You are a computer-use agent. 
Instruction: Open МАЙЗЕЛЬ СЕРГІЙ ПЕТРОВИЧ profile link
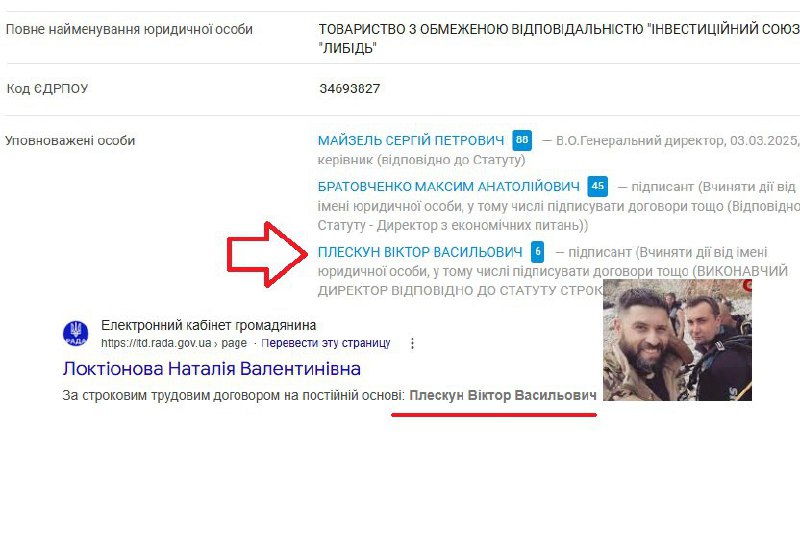pyautogui.click(x=411, y=140)
